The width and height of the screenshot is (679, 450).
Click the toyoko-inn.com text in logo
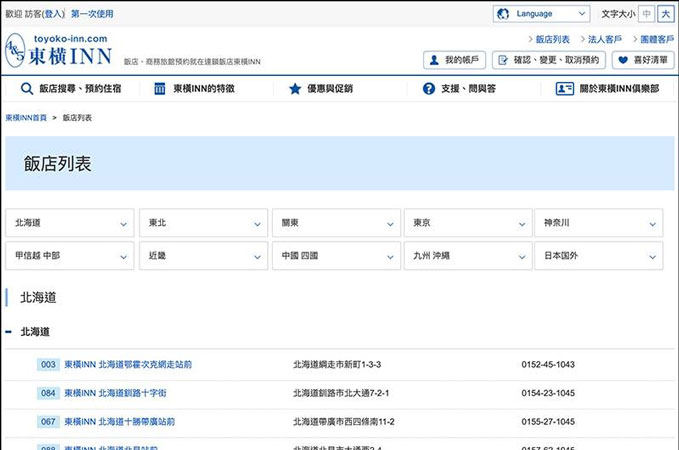click(71, 39)
